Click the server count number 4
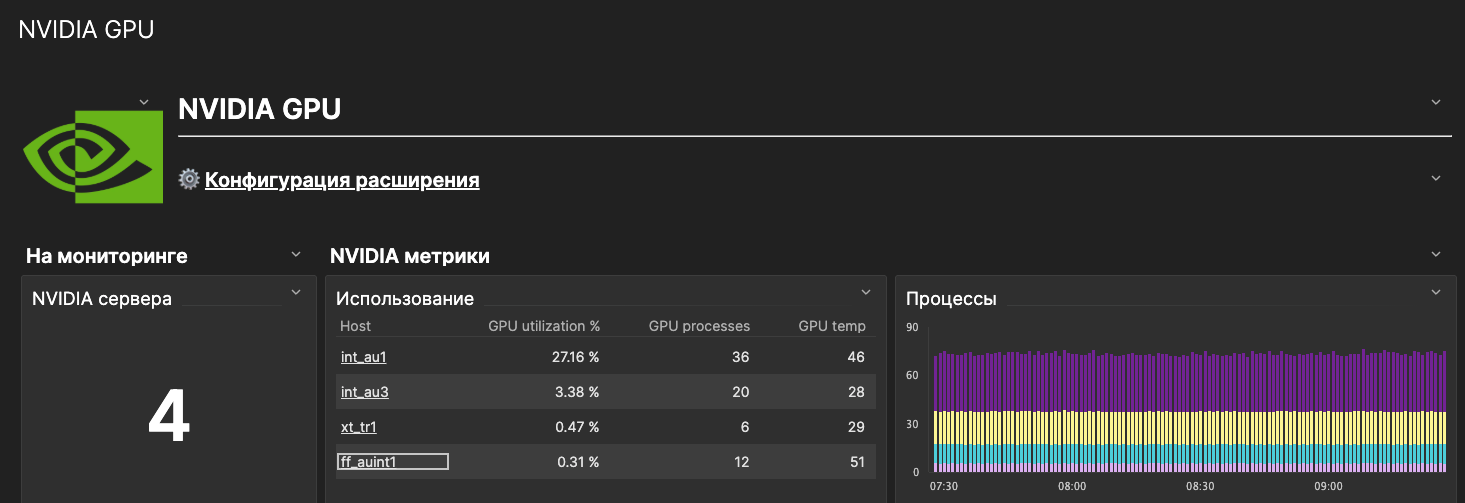This screenshot has height=503, width=1465. coord(169,418)
